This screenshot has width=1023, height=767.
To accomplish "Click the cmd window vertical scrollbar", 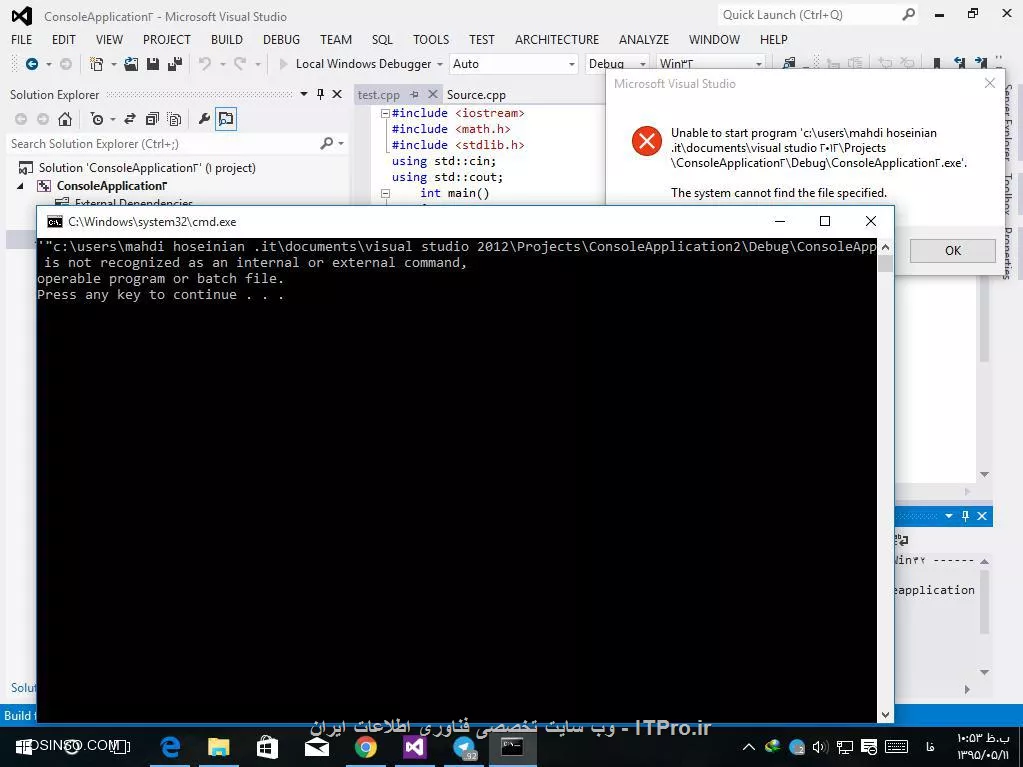I will point(885,480).
